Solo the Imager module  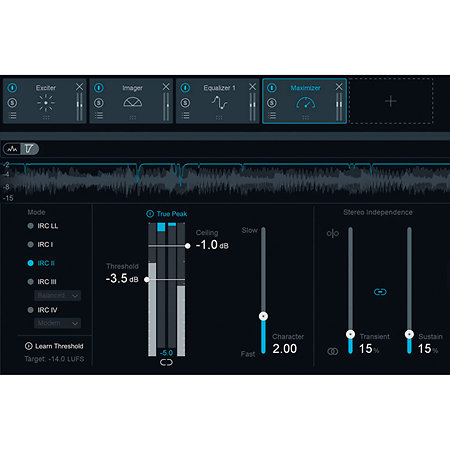[x=99, y=103]
